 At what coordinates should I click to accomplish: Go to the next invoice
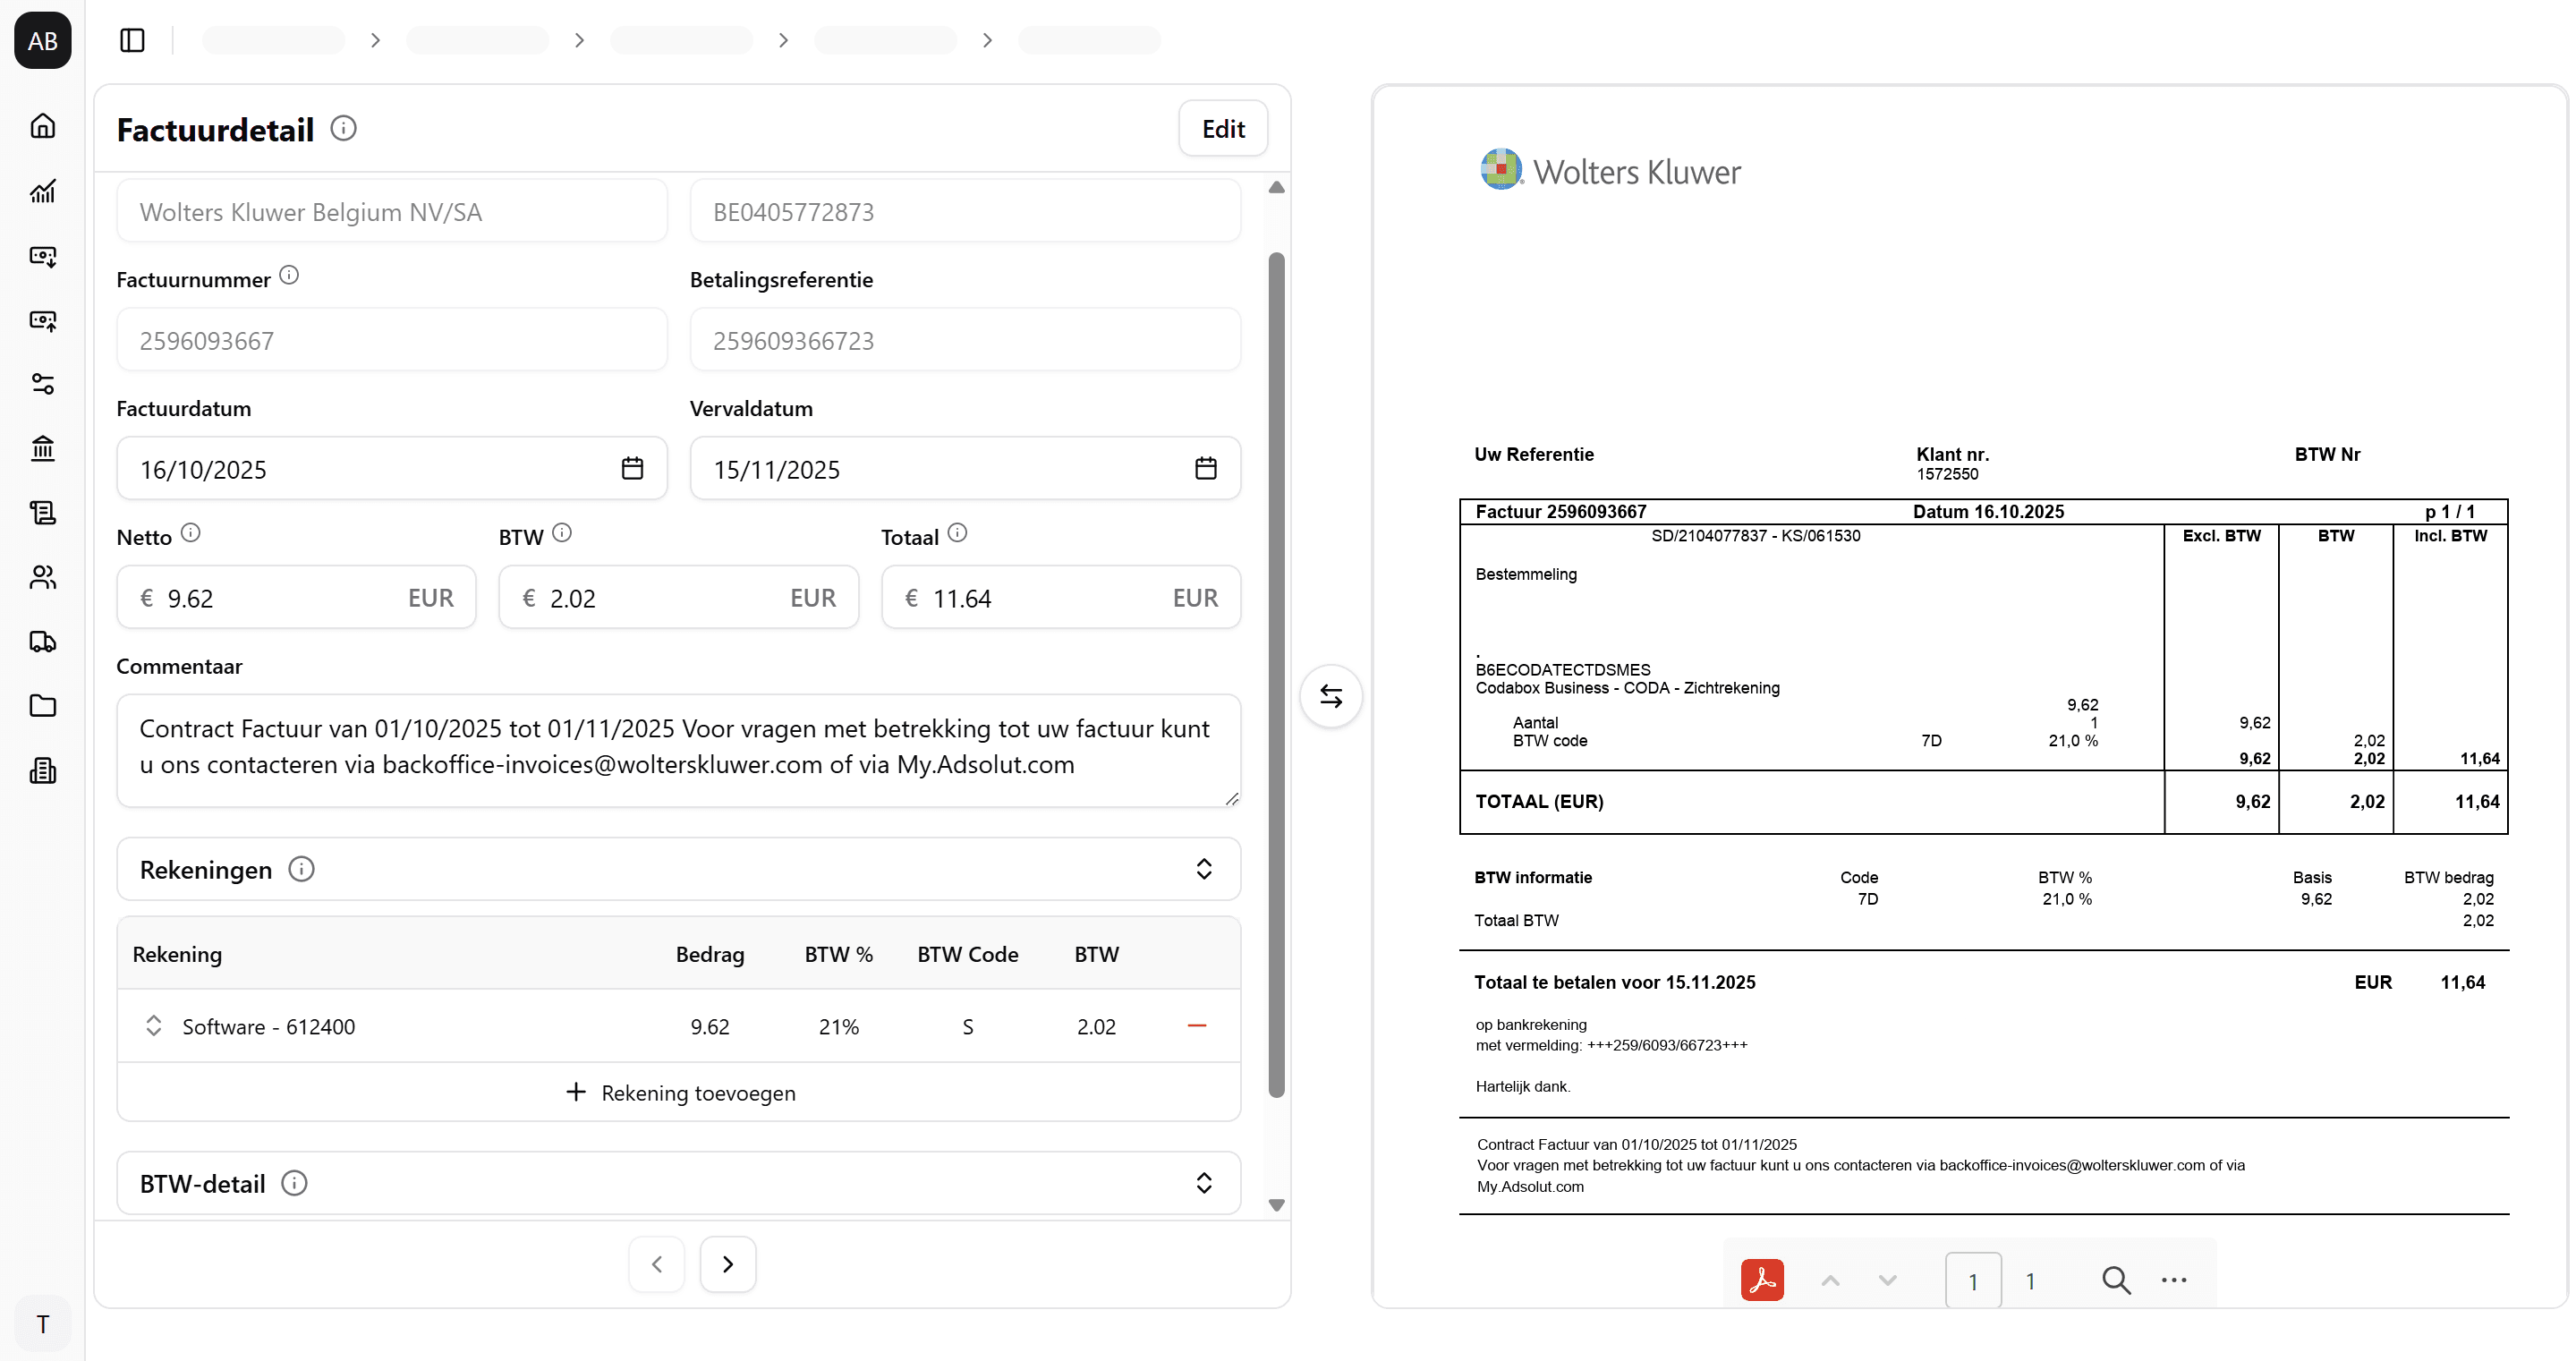click(728, 1264)
